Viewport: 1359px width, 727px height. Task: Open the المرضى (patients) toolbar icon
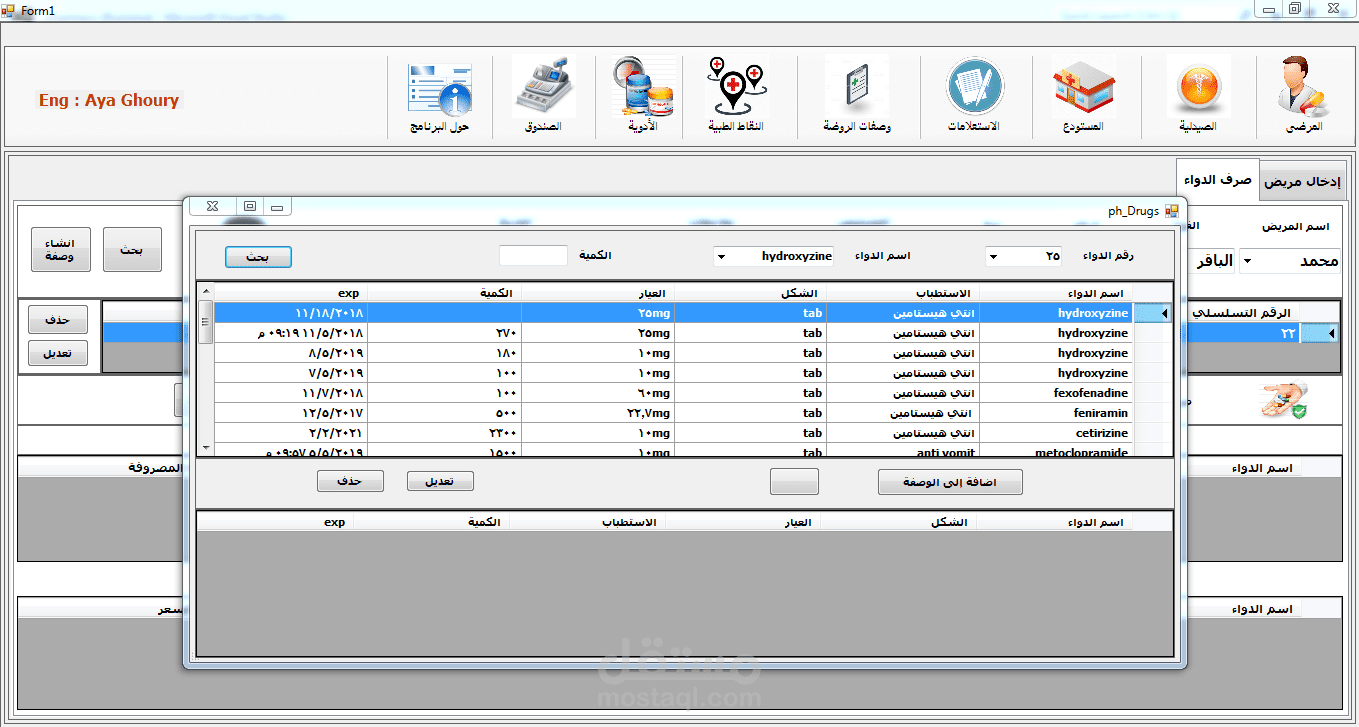click(1304, 96)
